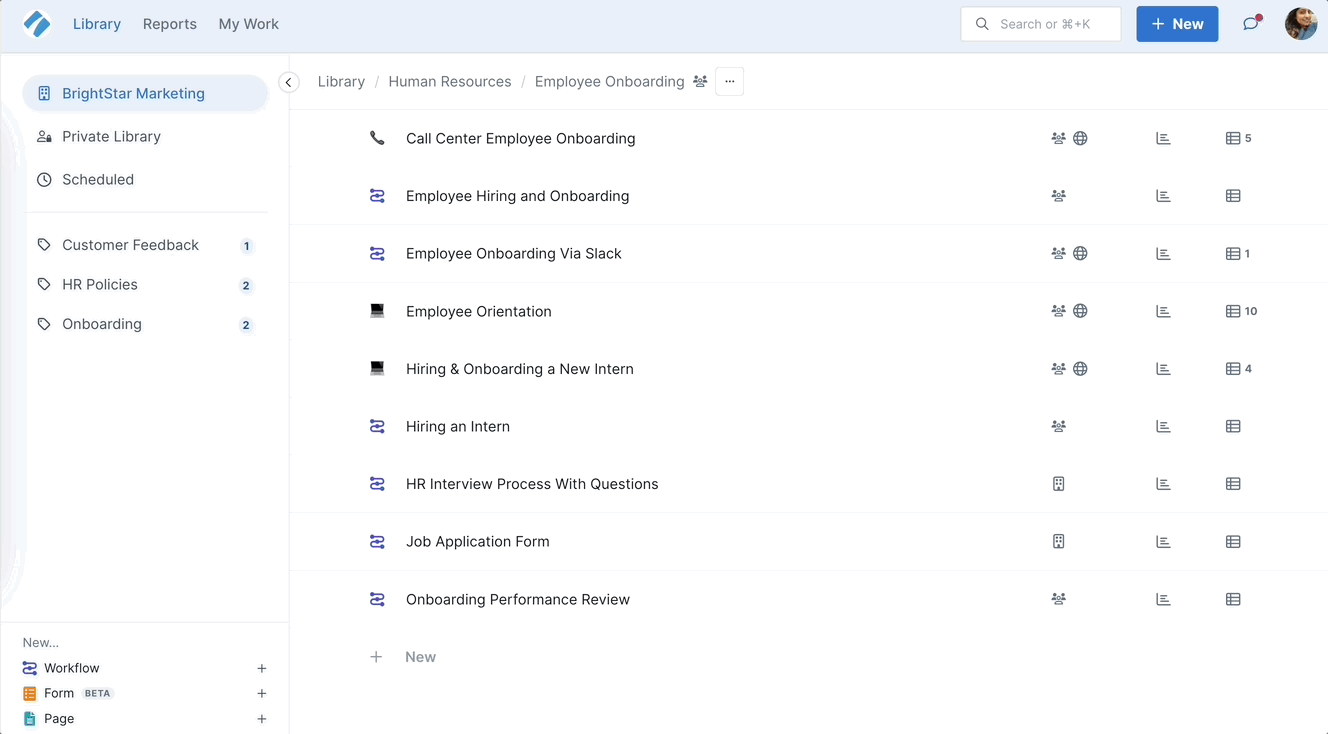1328x734 pixels.
Task: Open table runs icon with 10 for Employee Orientation
Action: [x=1241, y=311]
